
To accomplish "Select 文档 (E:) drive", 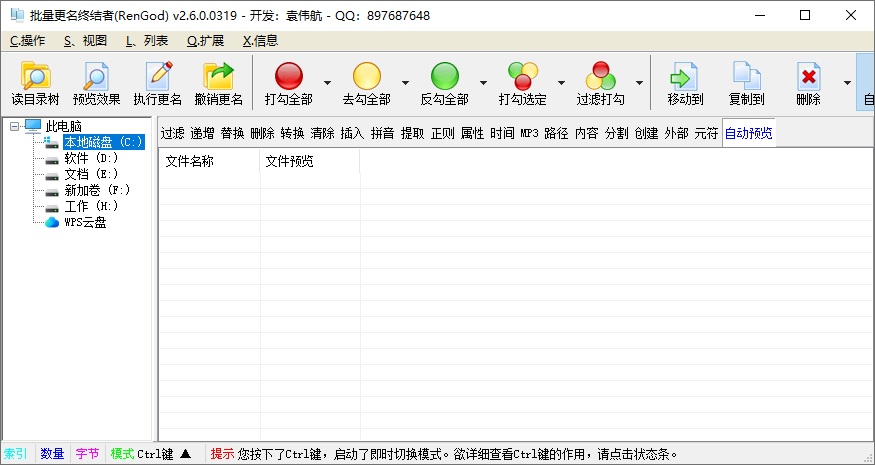I will [92, 174].
